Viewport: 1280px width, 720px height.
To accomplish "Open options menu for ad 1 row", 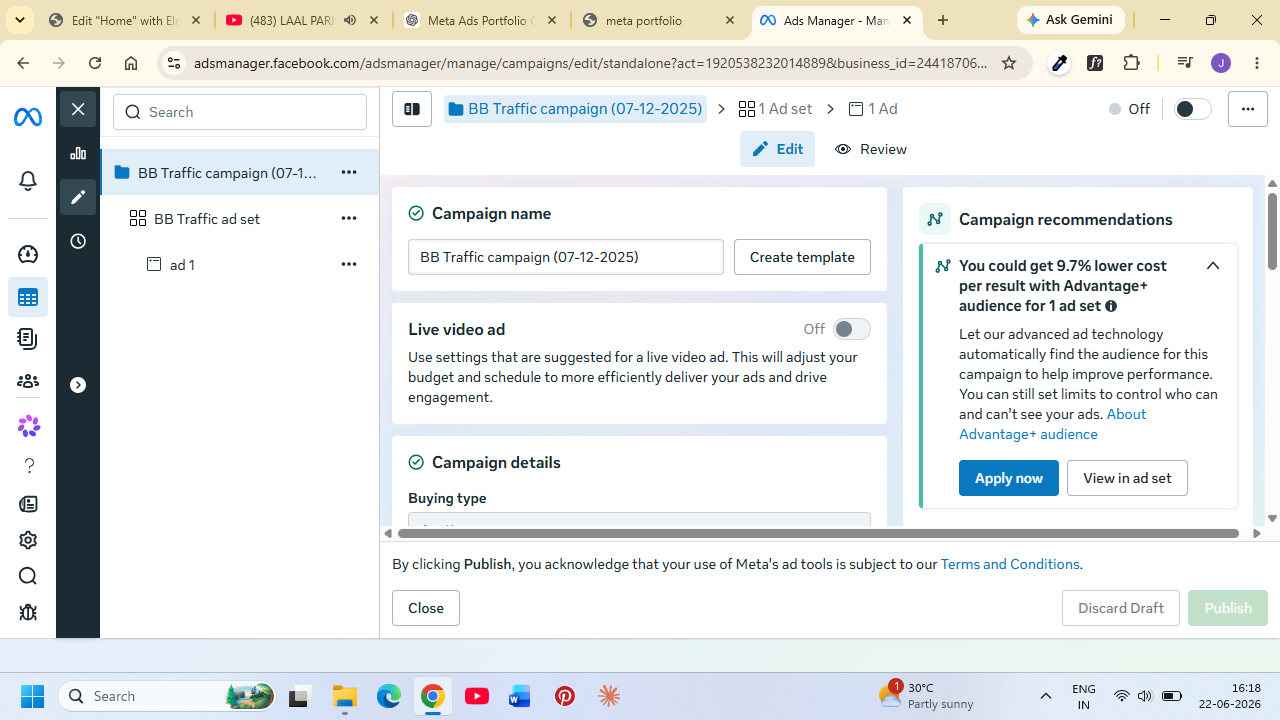I will click(349, 264).
